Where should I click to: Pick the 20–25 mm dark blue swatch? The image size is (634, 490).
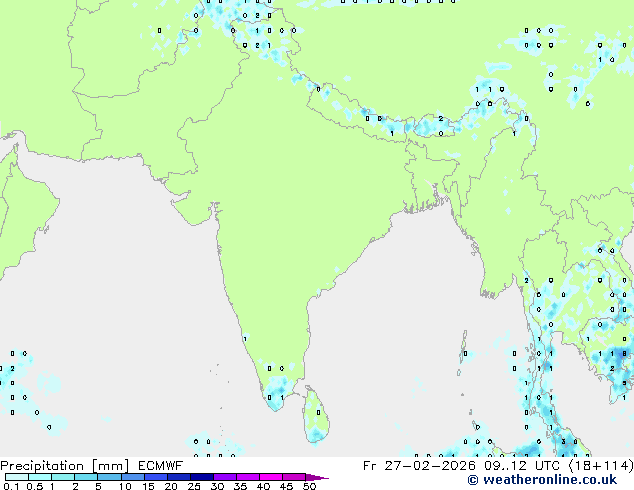179,477
